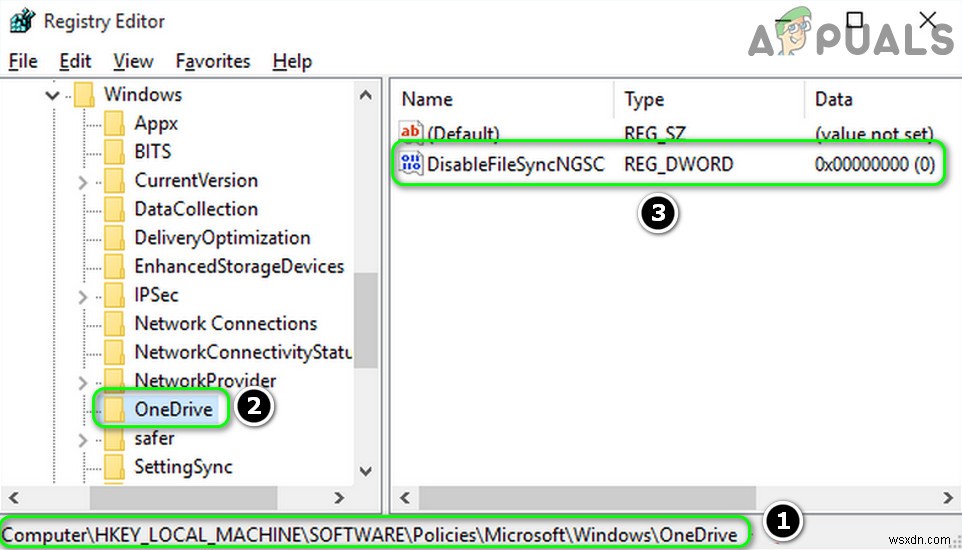Expand the IPSec key
This screenshot has height=550, width=962.
pyautogui.click(x=83, y=296)
